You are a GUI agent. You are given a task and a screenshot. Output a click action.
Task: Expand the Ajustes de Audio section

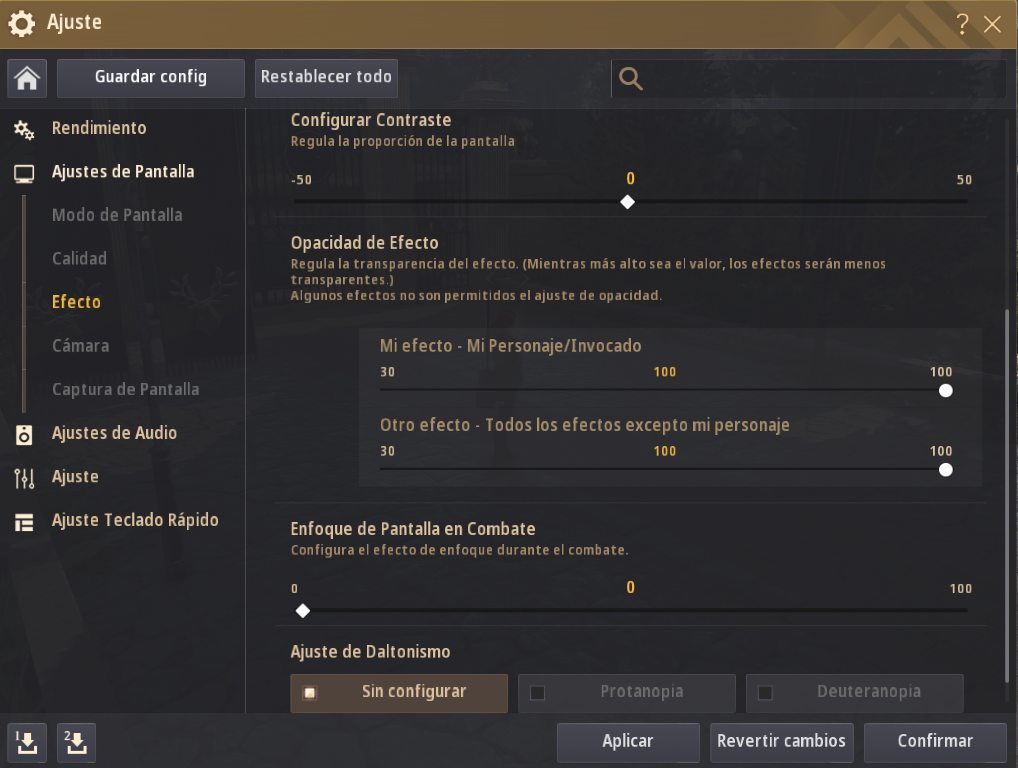(x=114, y=433)
